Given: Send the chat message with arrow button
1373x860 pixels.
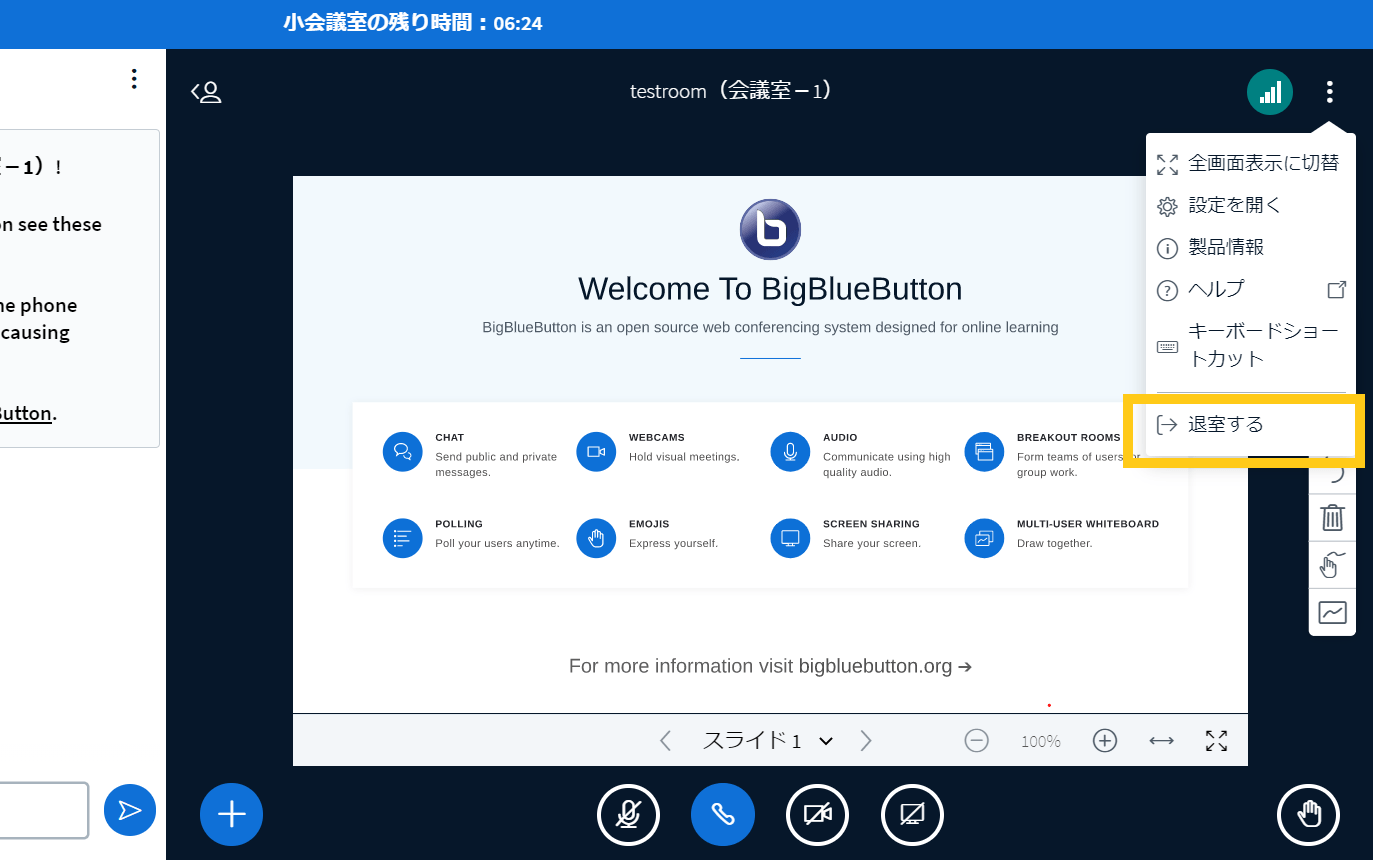Looking at the screenshot, I should point(130,810).
